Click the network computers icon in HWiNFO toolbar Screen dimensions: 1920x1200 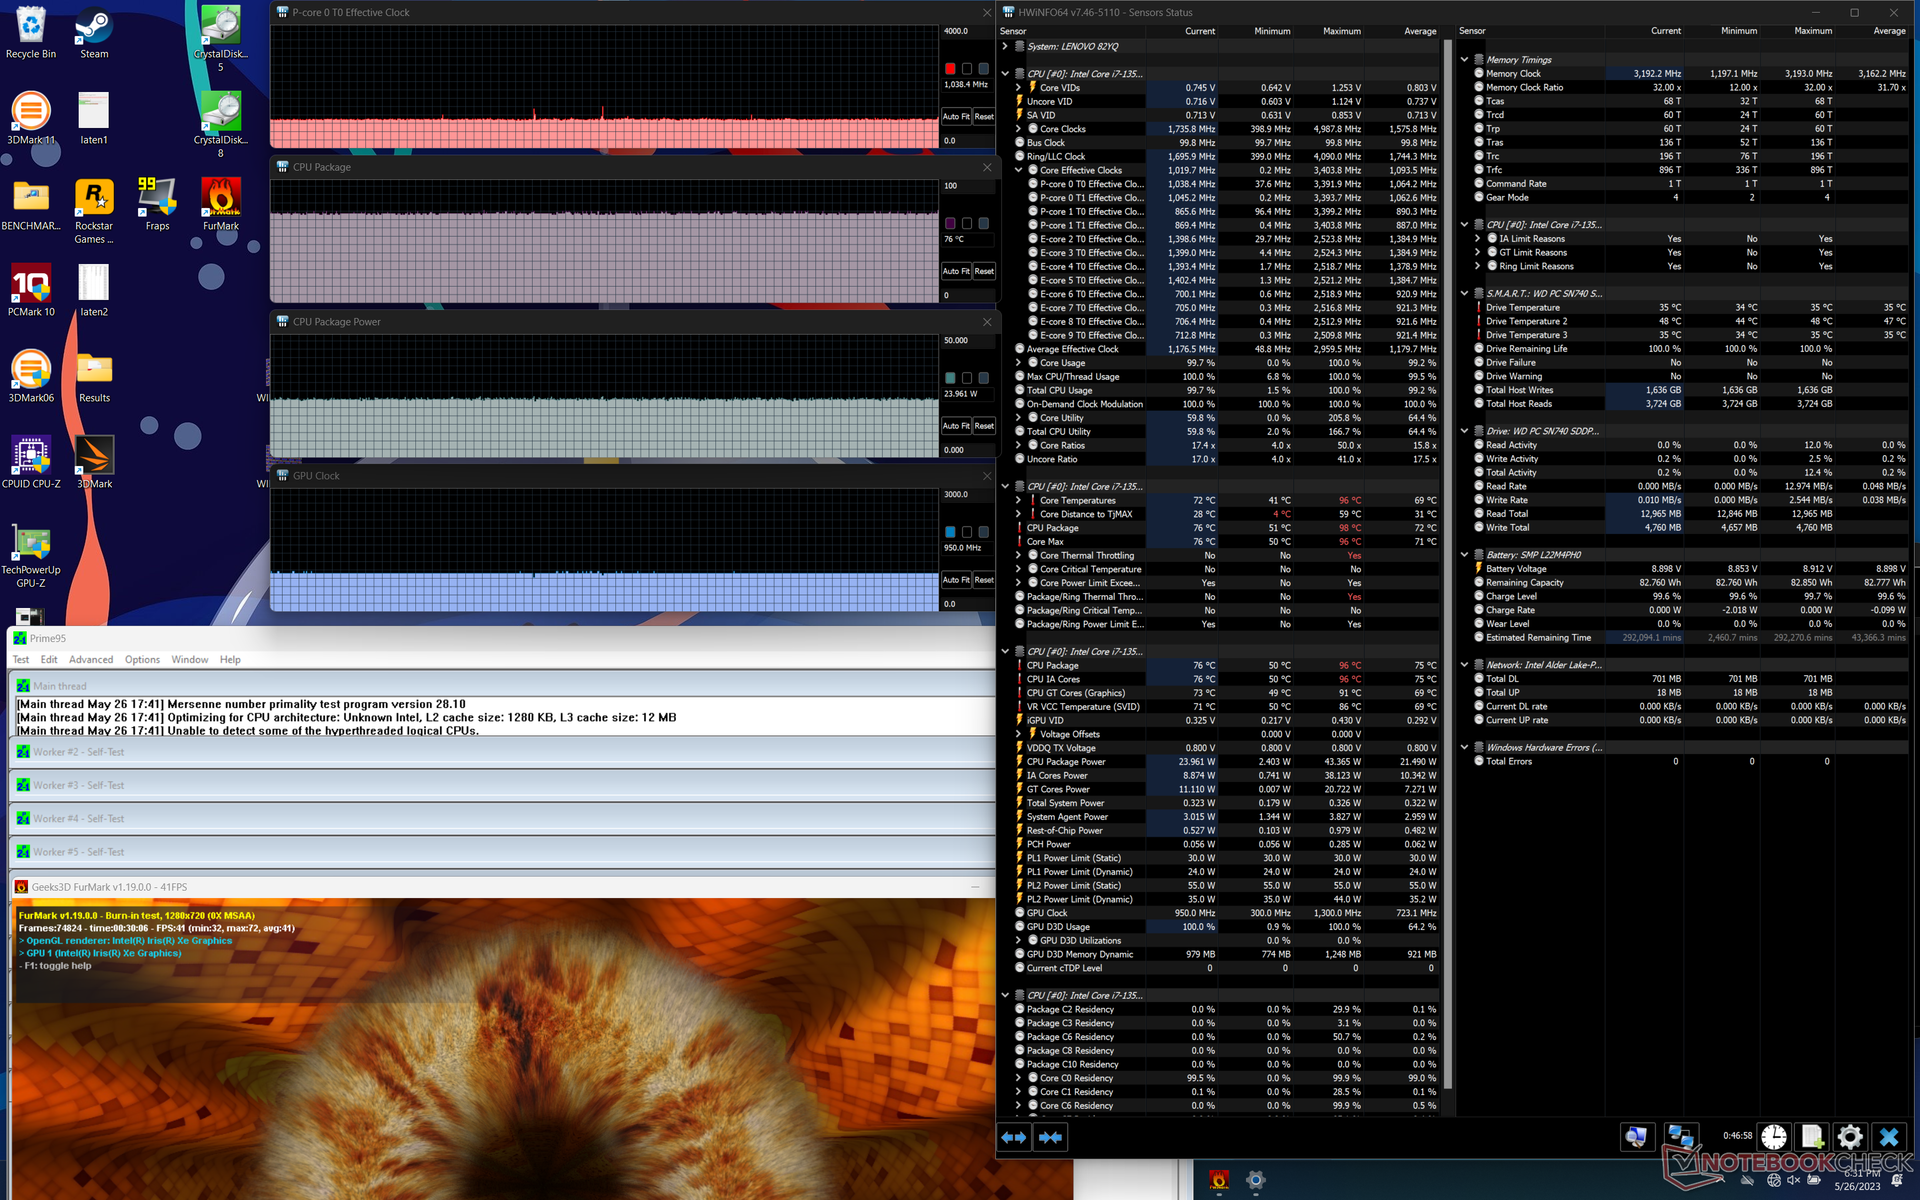tap(1681, 1137)
